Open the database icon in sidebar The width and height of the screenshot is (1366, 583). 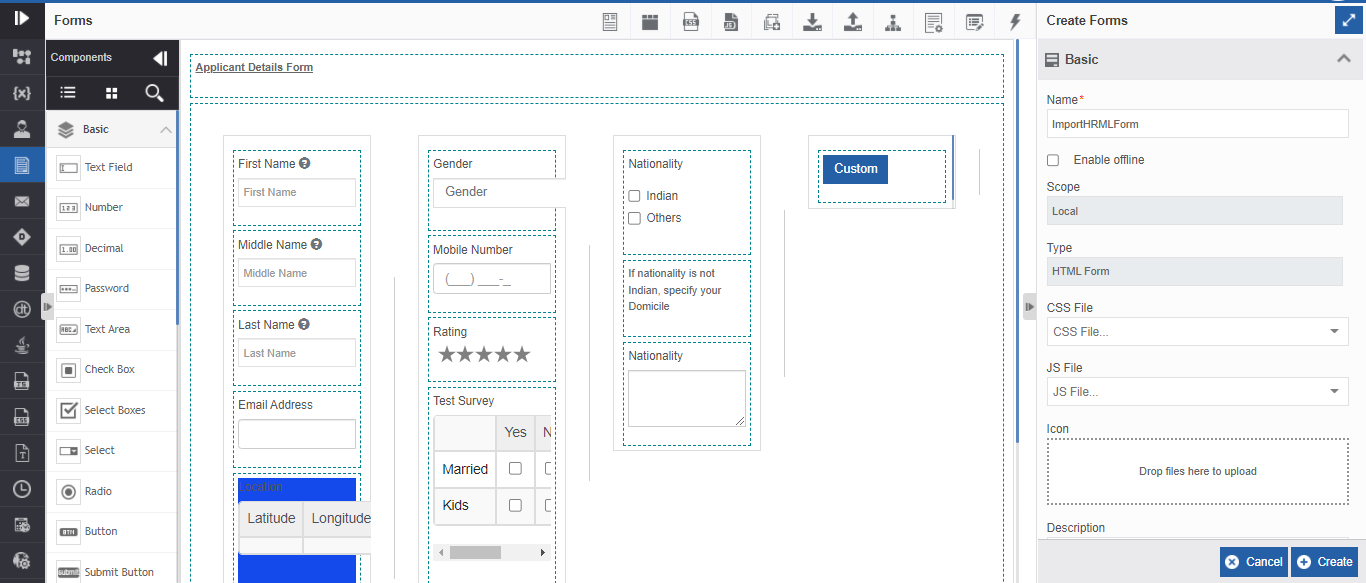[x=22, y=273]
